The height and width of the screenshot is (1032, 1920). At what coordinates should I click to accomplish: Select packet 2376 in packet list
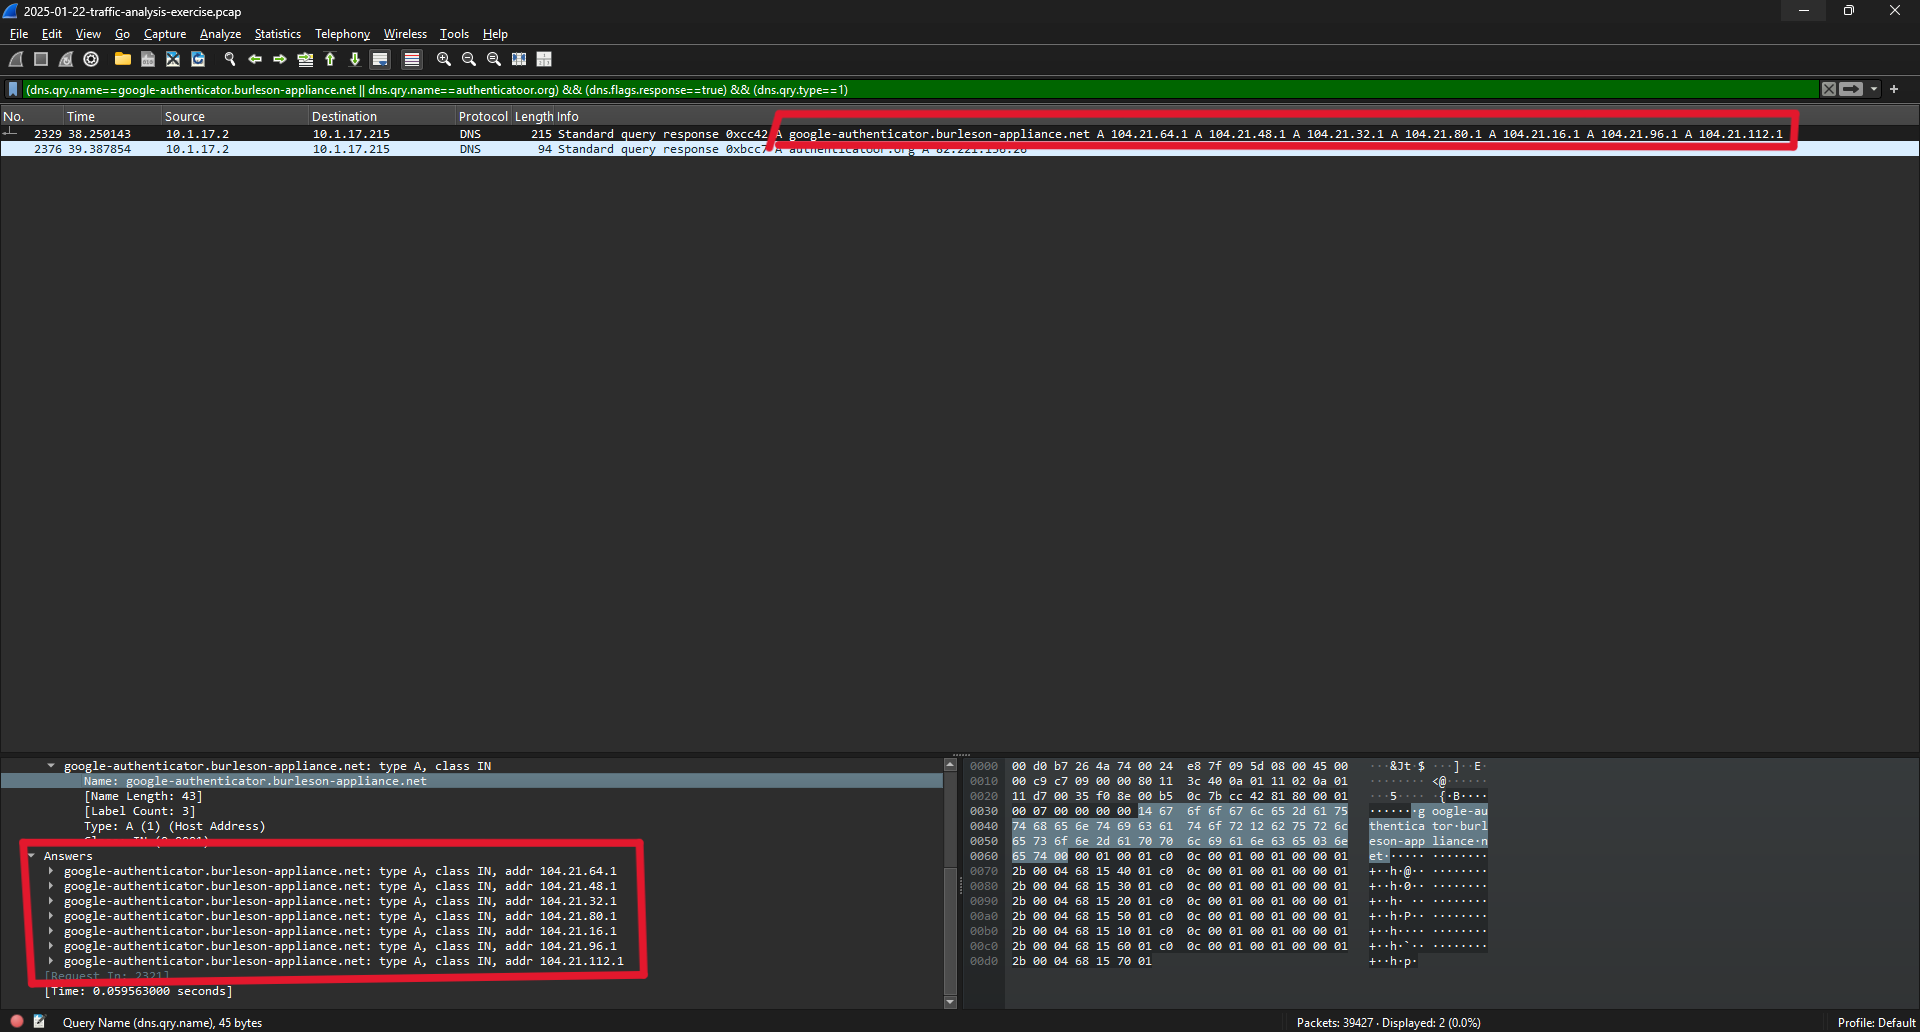click(400, 149)
